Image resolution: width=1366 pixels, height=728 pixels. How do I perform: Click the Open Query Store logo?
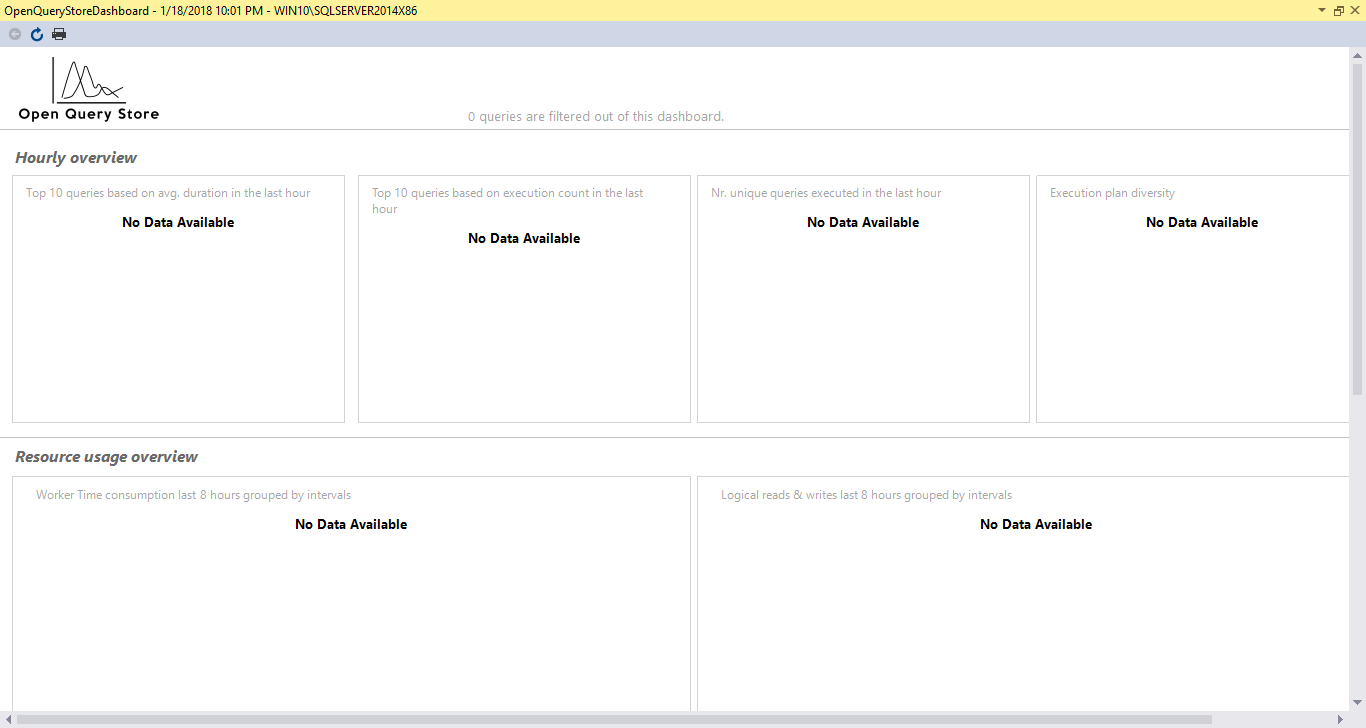pyautogui.click(x=89, y=89)
